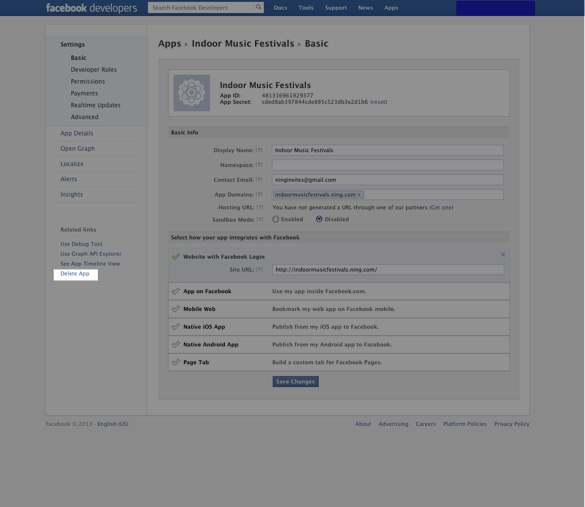Expand the Open Graph sidebar section

78,148
